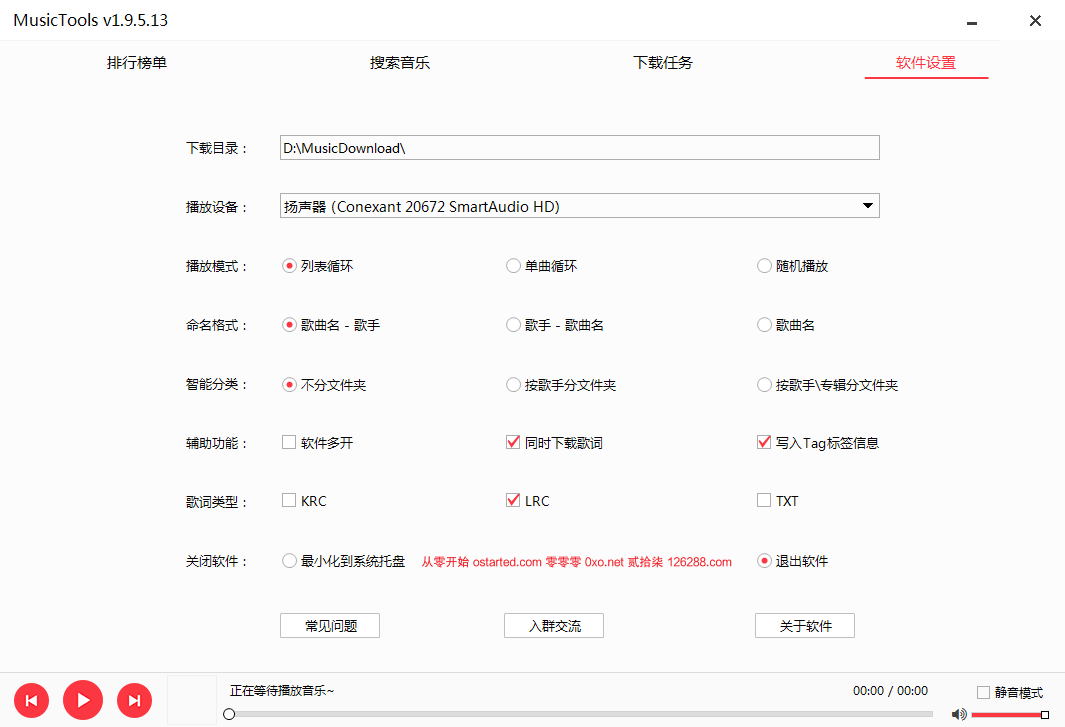Click the red volume slider
This screenshot has width=1065, height=727.
tap(1010, 714)
